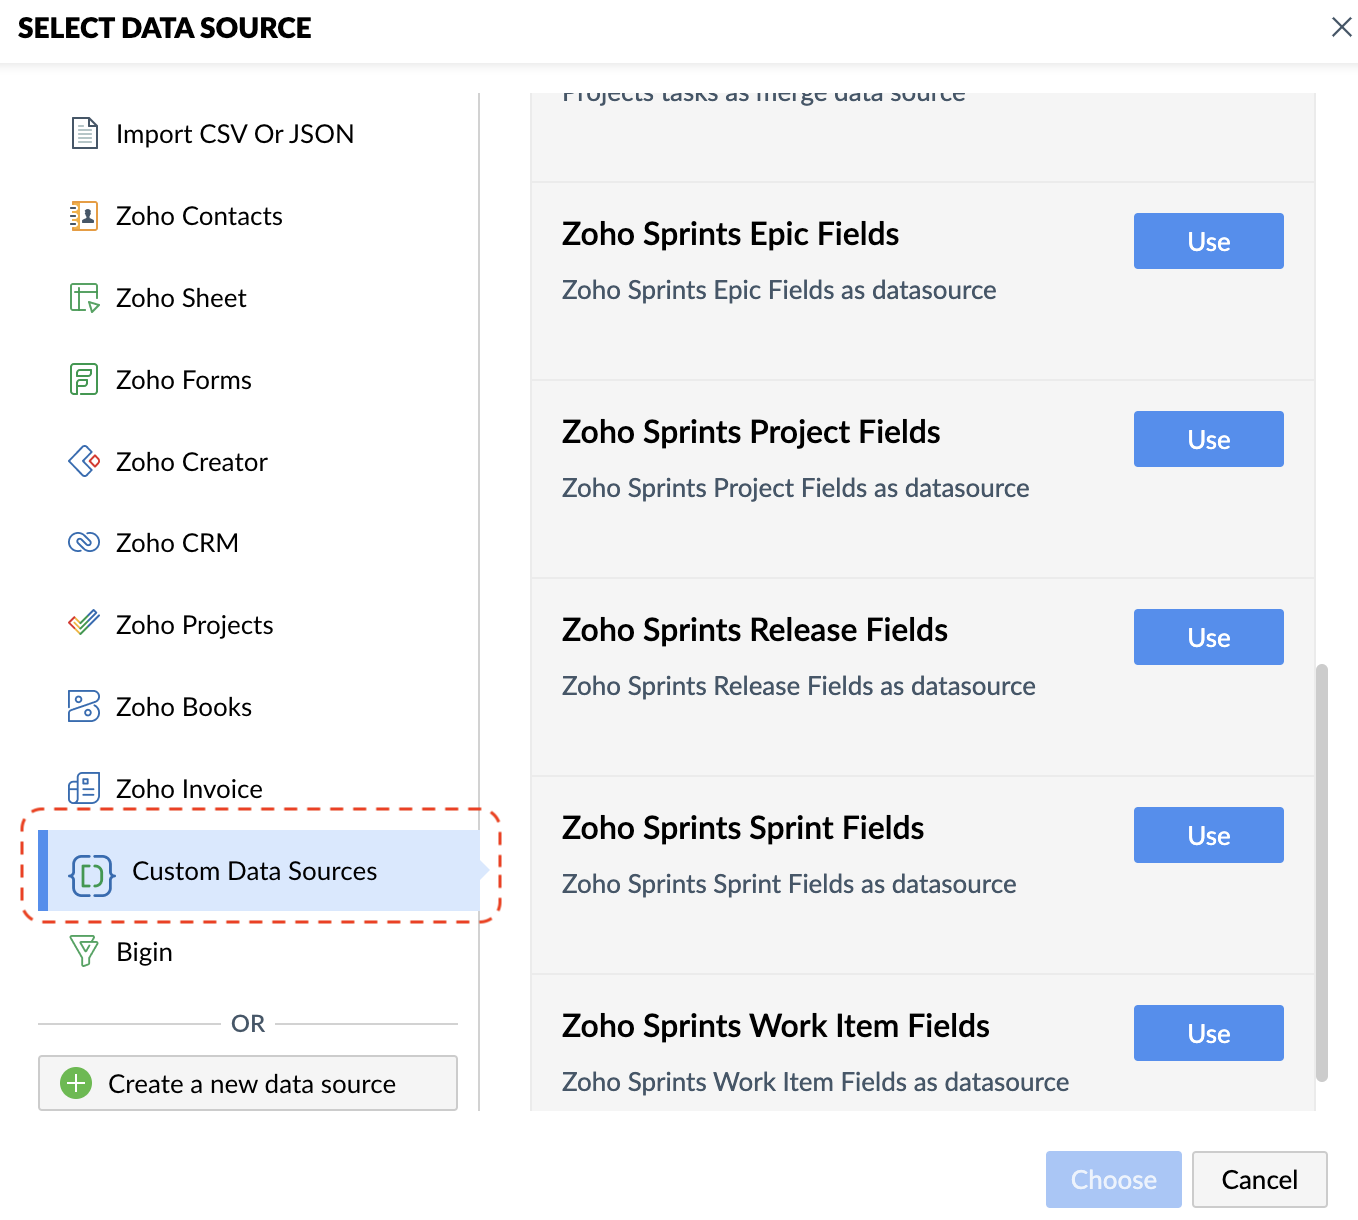Click the Zoho Invoice icon
Screen dimensions: 1358x1220
[x=84, y=788]
